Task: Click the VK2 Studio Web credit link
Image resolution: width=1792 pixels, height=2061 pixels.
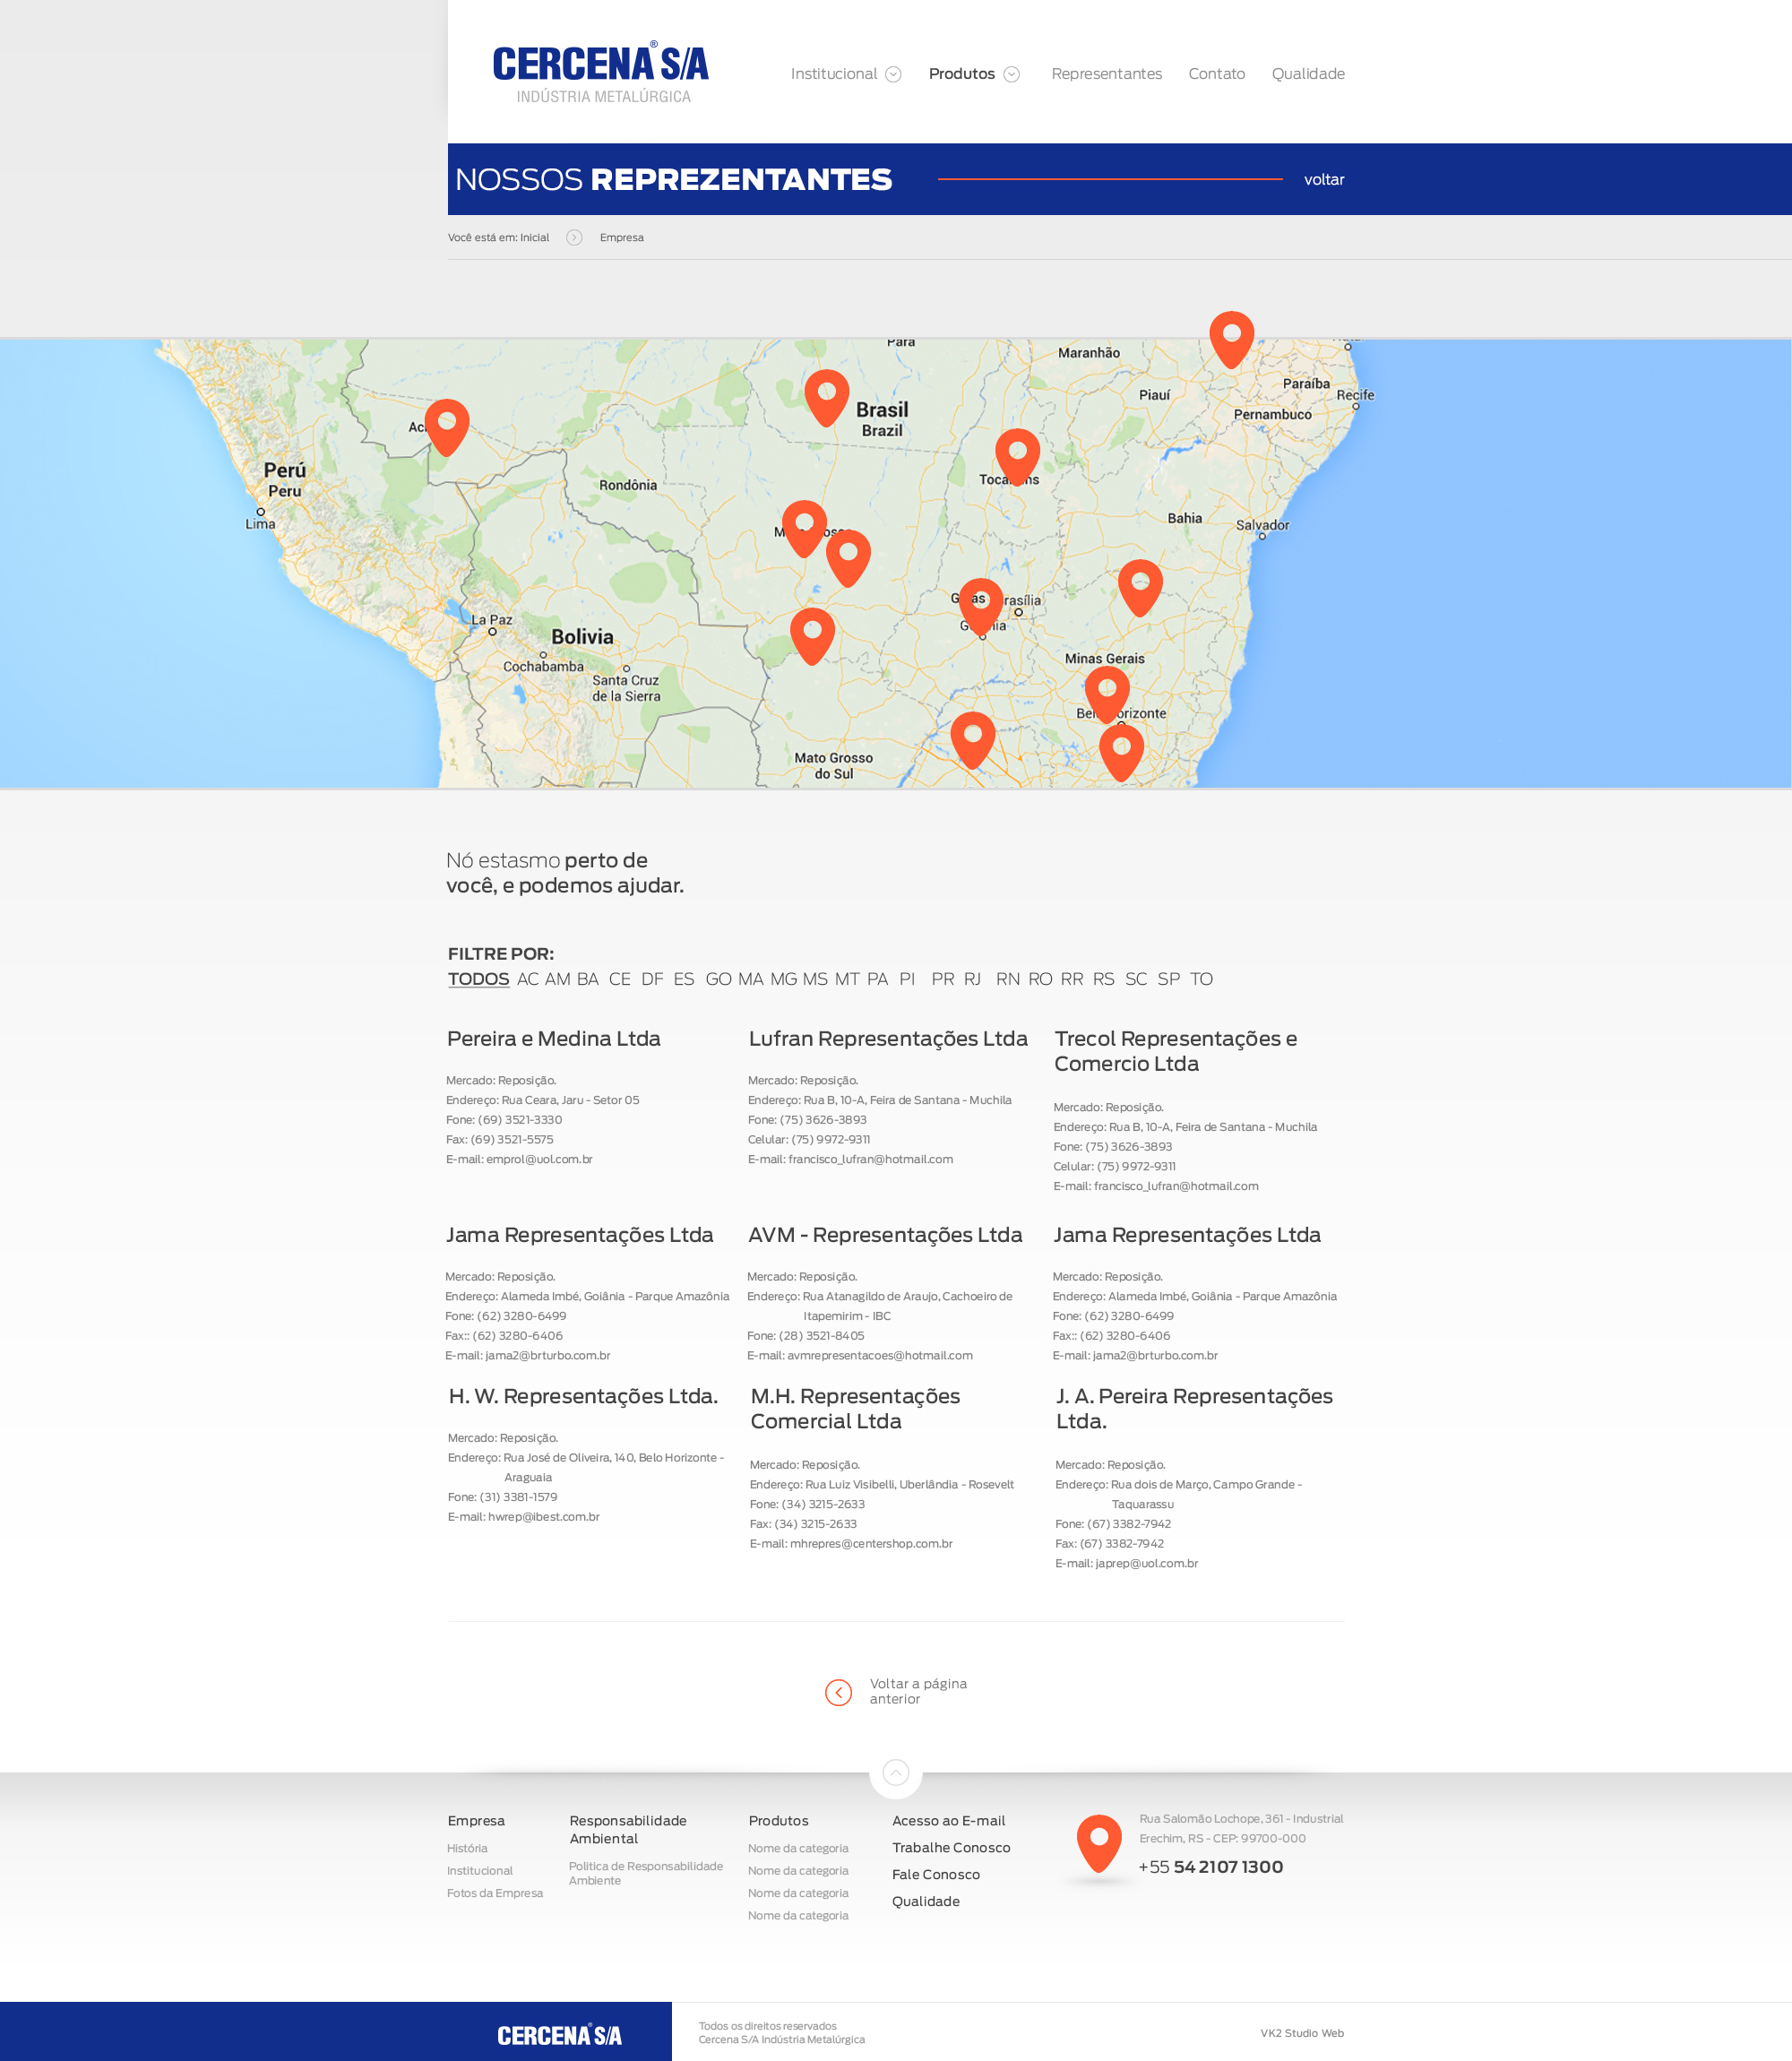Action: click(x=1302, y=2033)
